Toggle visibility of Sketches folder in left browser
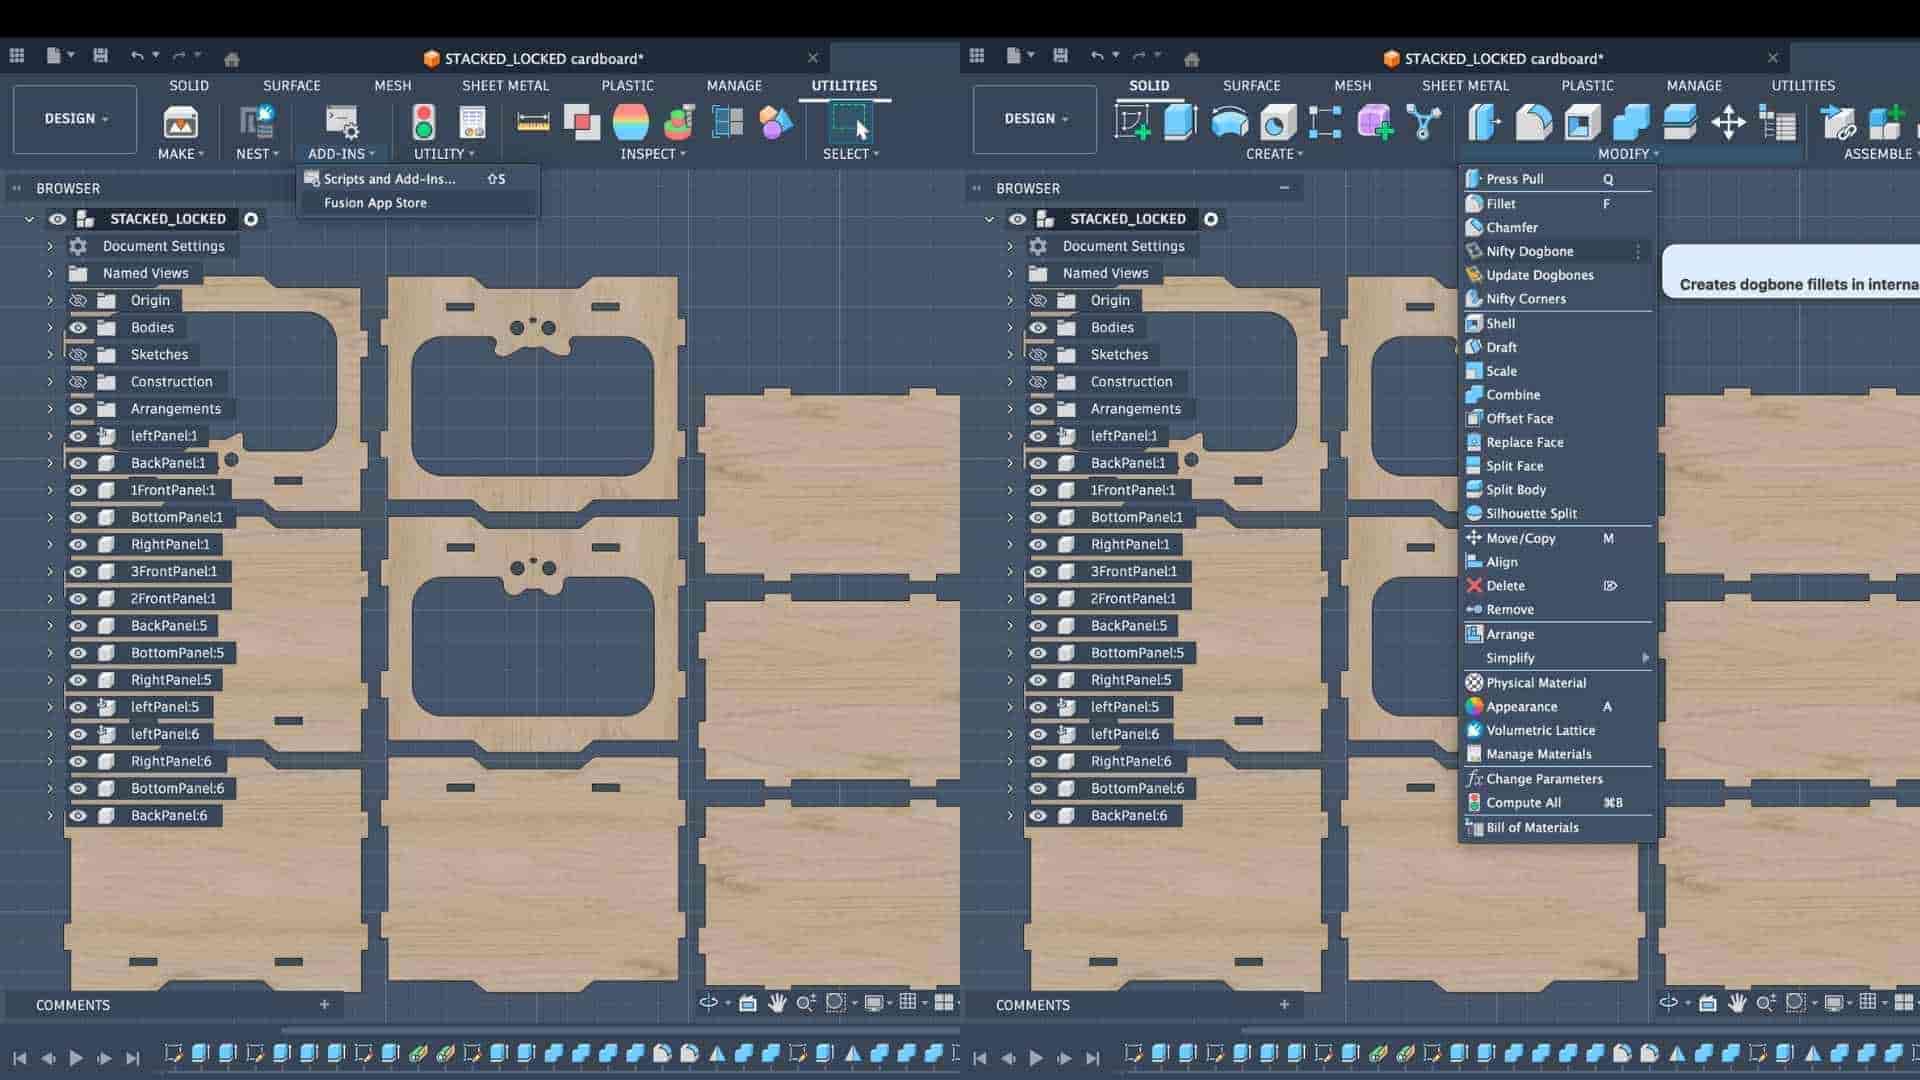Viewport: 1920px width, 1080px height. point(78,355)
